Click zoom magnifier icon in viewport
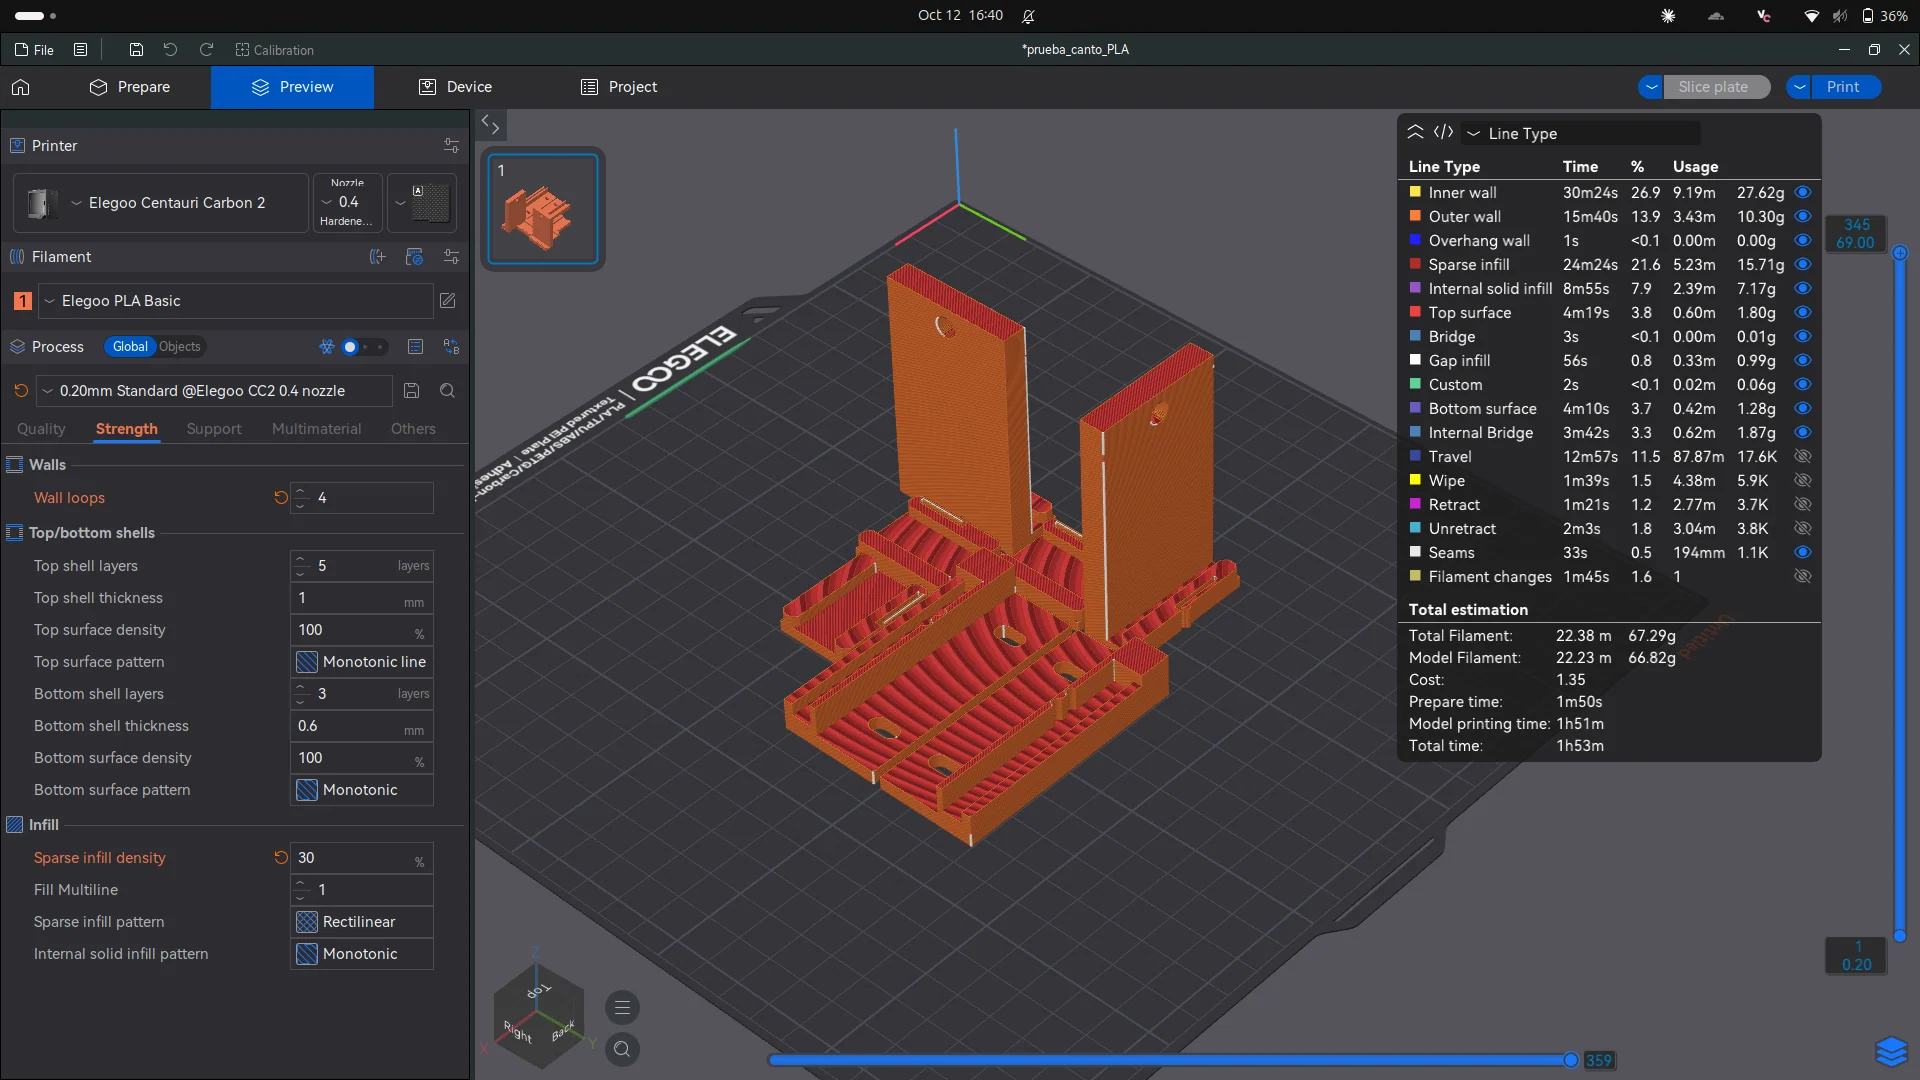Screen dimensions: 1920x1080 (x=622, y=1049)
